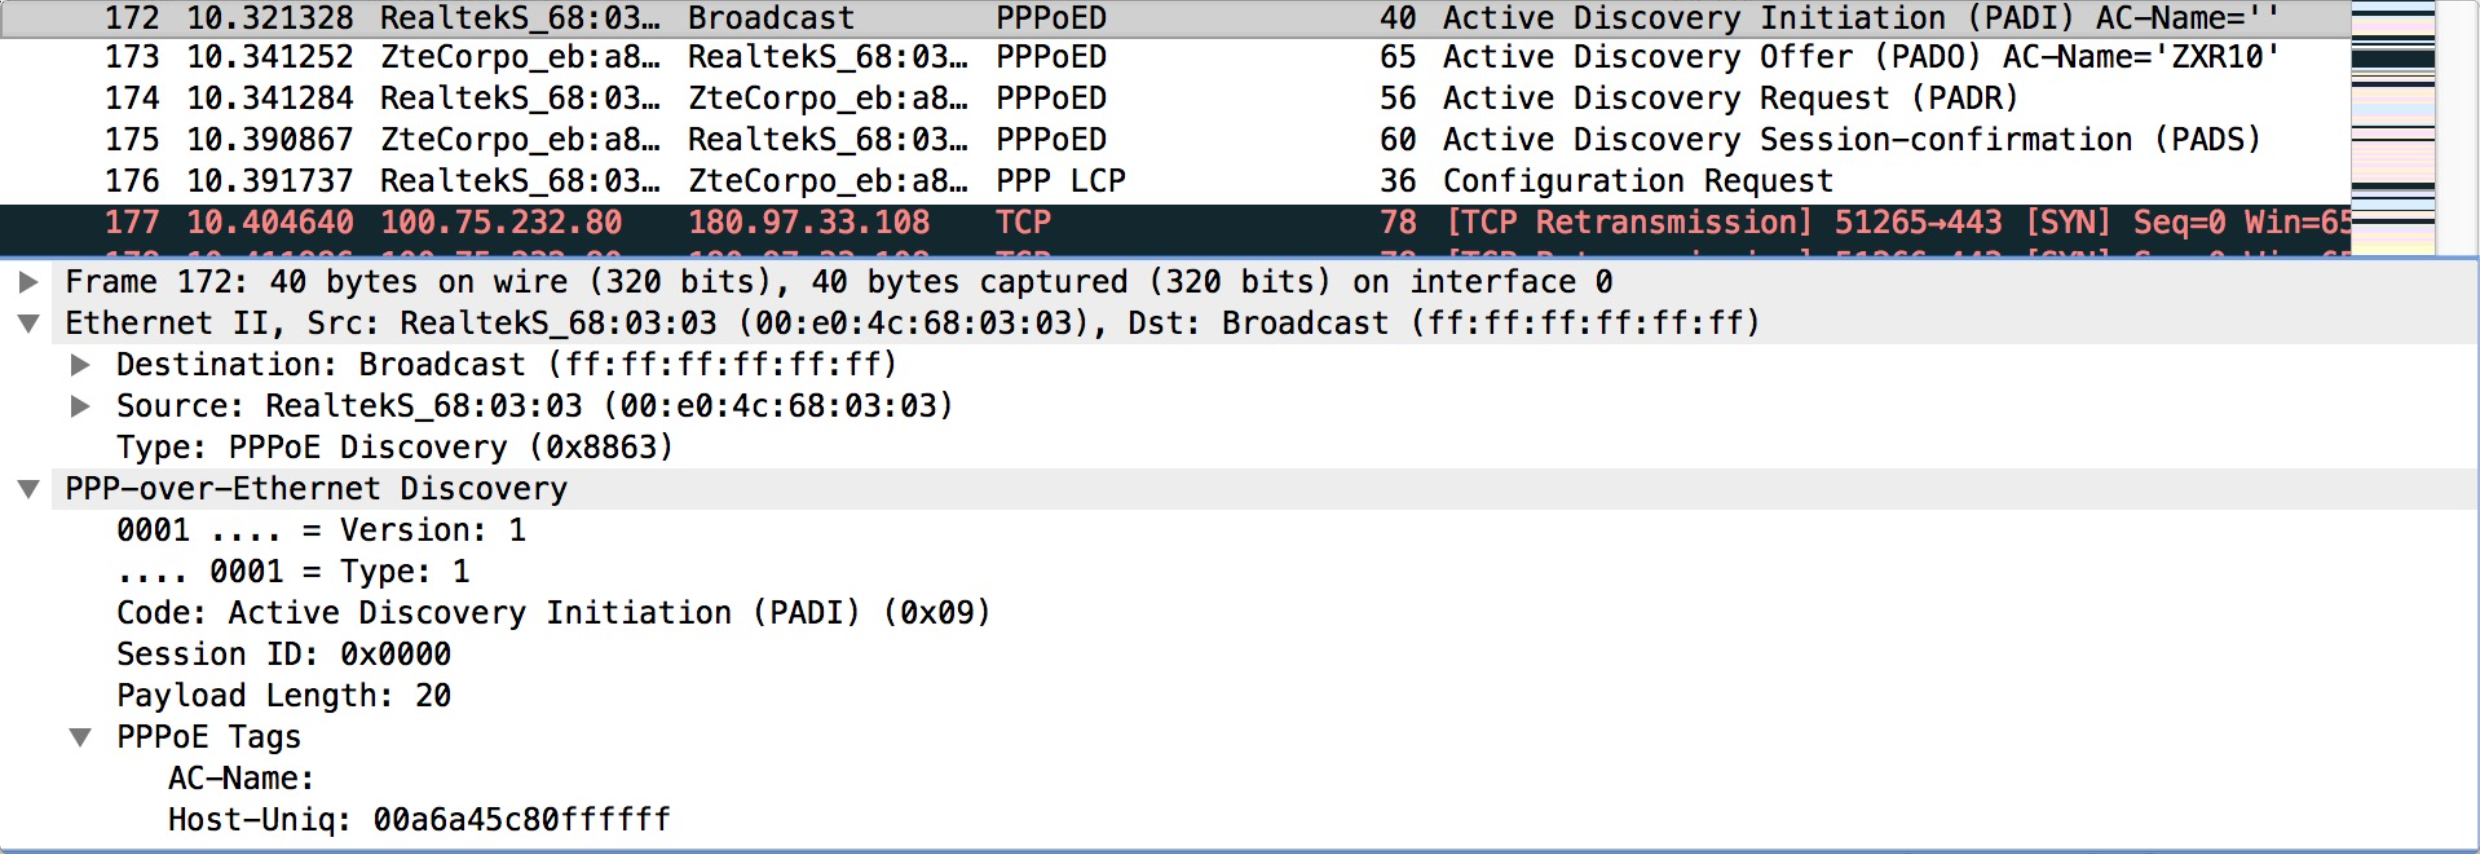Click the colored packet minimap scrollbar
2480x854 pixels.
[2392, 127]
